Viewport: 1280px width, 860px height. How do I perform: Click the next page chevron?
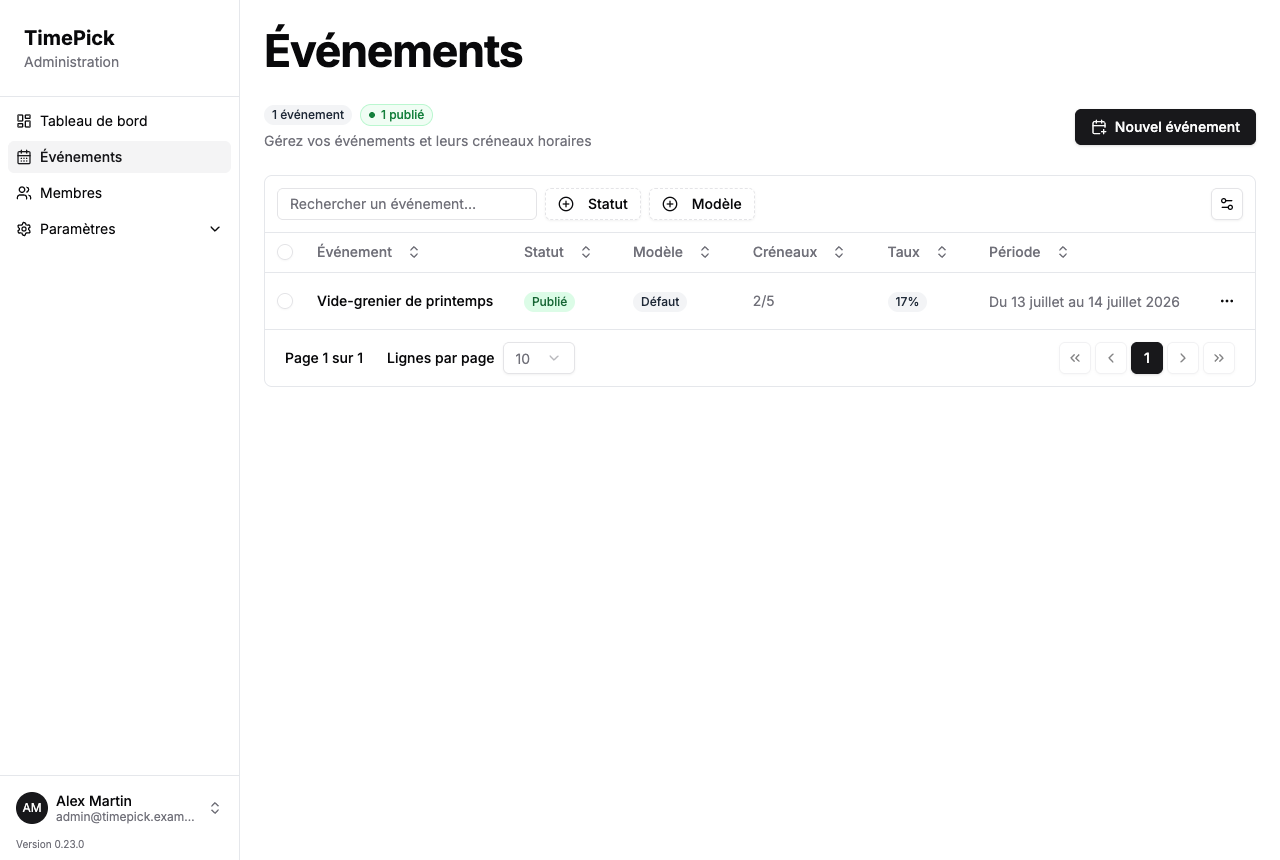pos(1183,358)
